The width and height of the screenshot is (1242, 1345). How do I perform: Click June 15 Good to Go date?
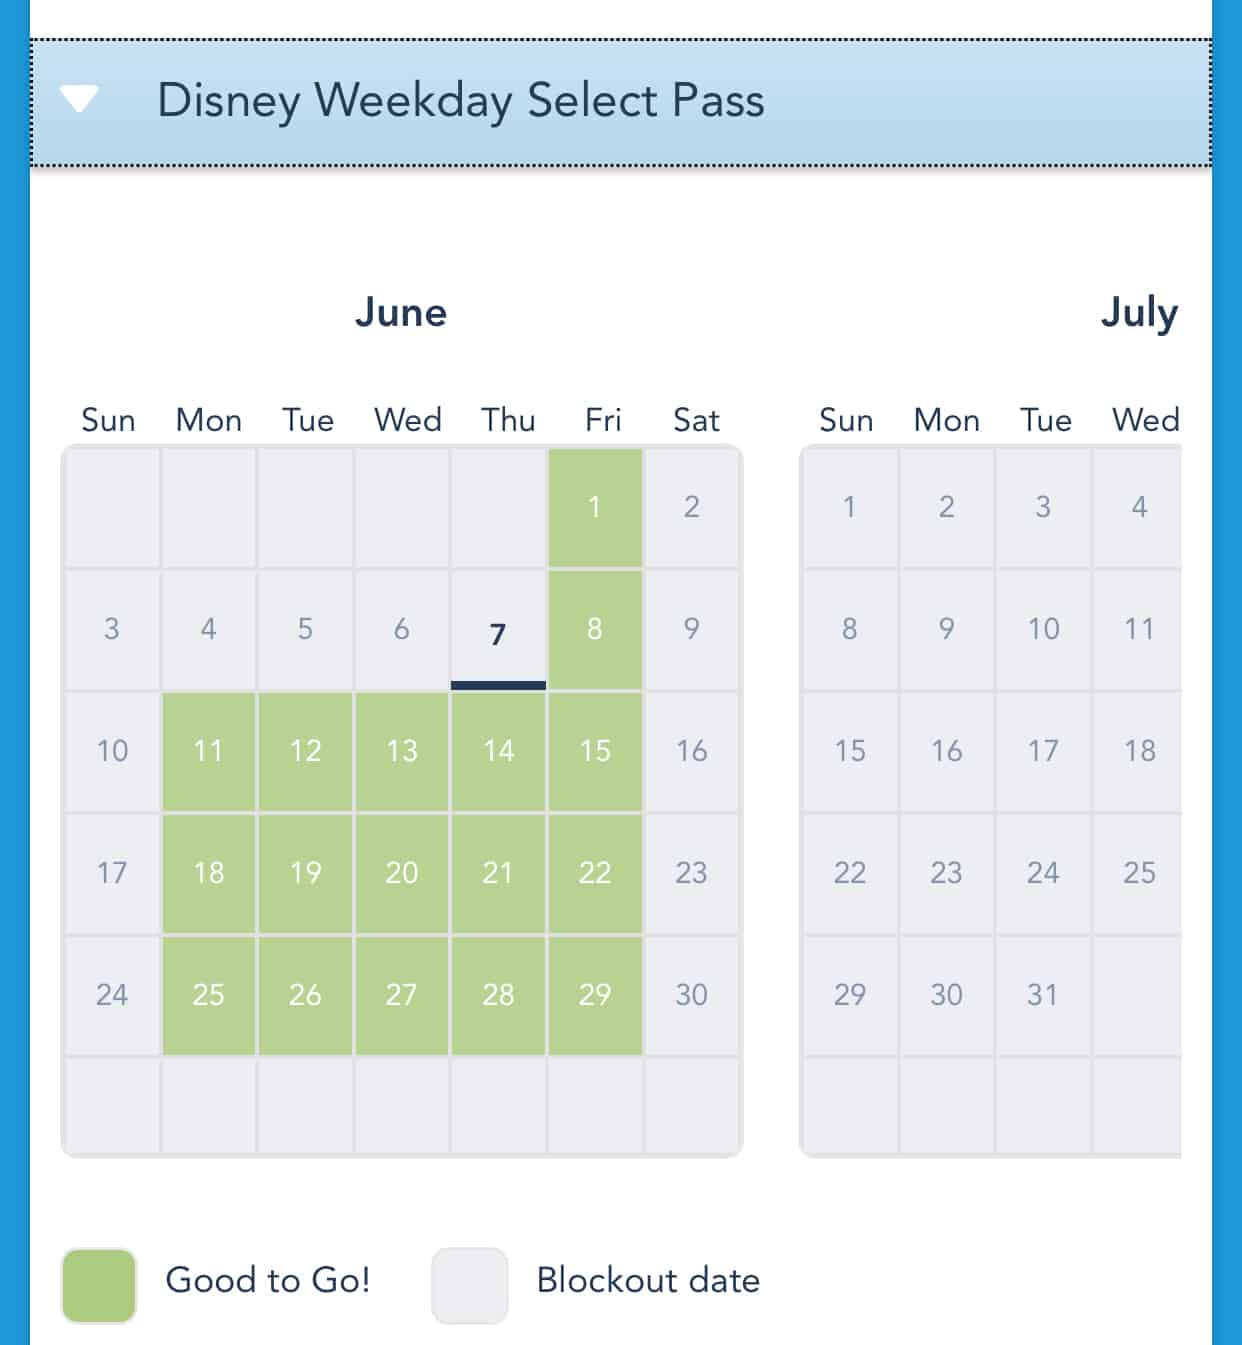click(595, 751)
